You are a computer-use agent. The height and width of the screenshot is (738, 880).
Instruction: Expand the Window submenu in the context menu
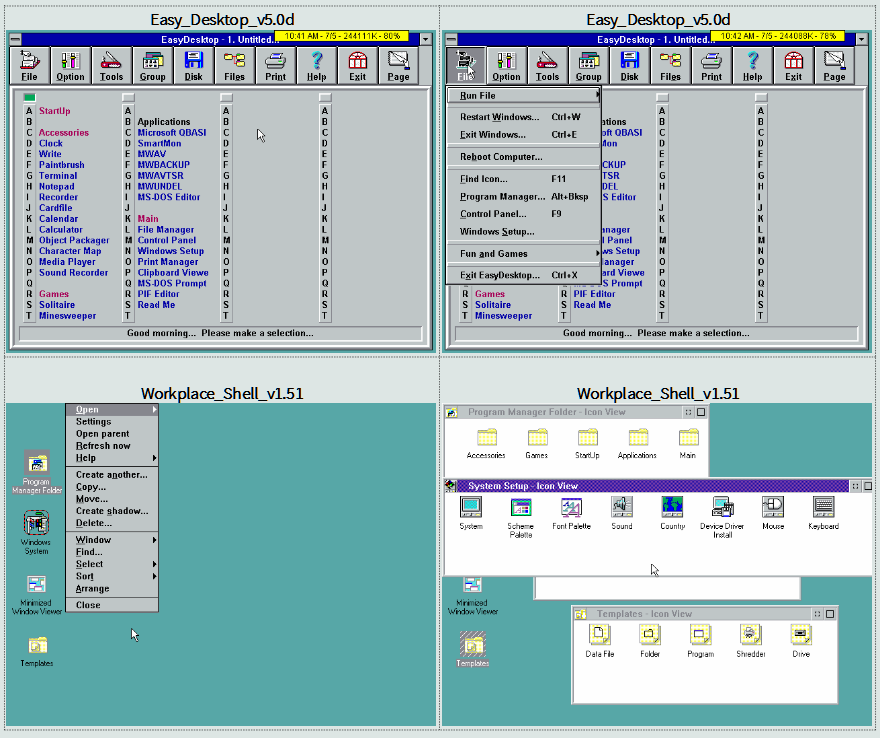(112, 540)
